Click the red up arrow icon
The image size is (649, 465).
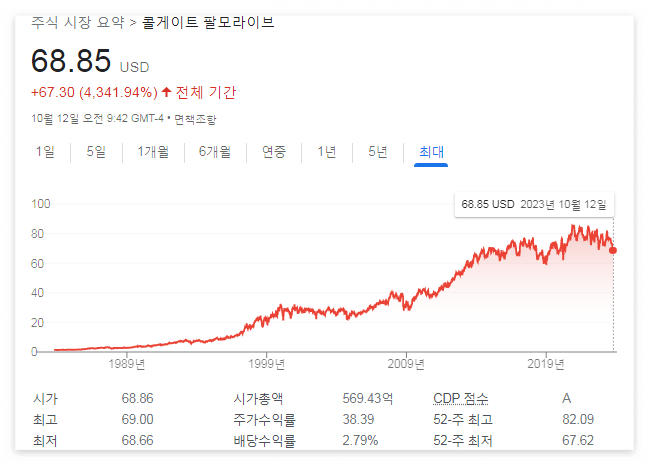166,92
